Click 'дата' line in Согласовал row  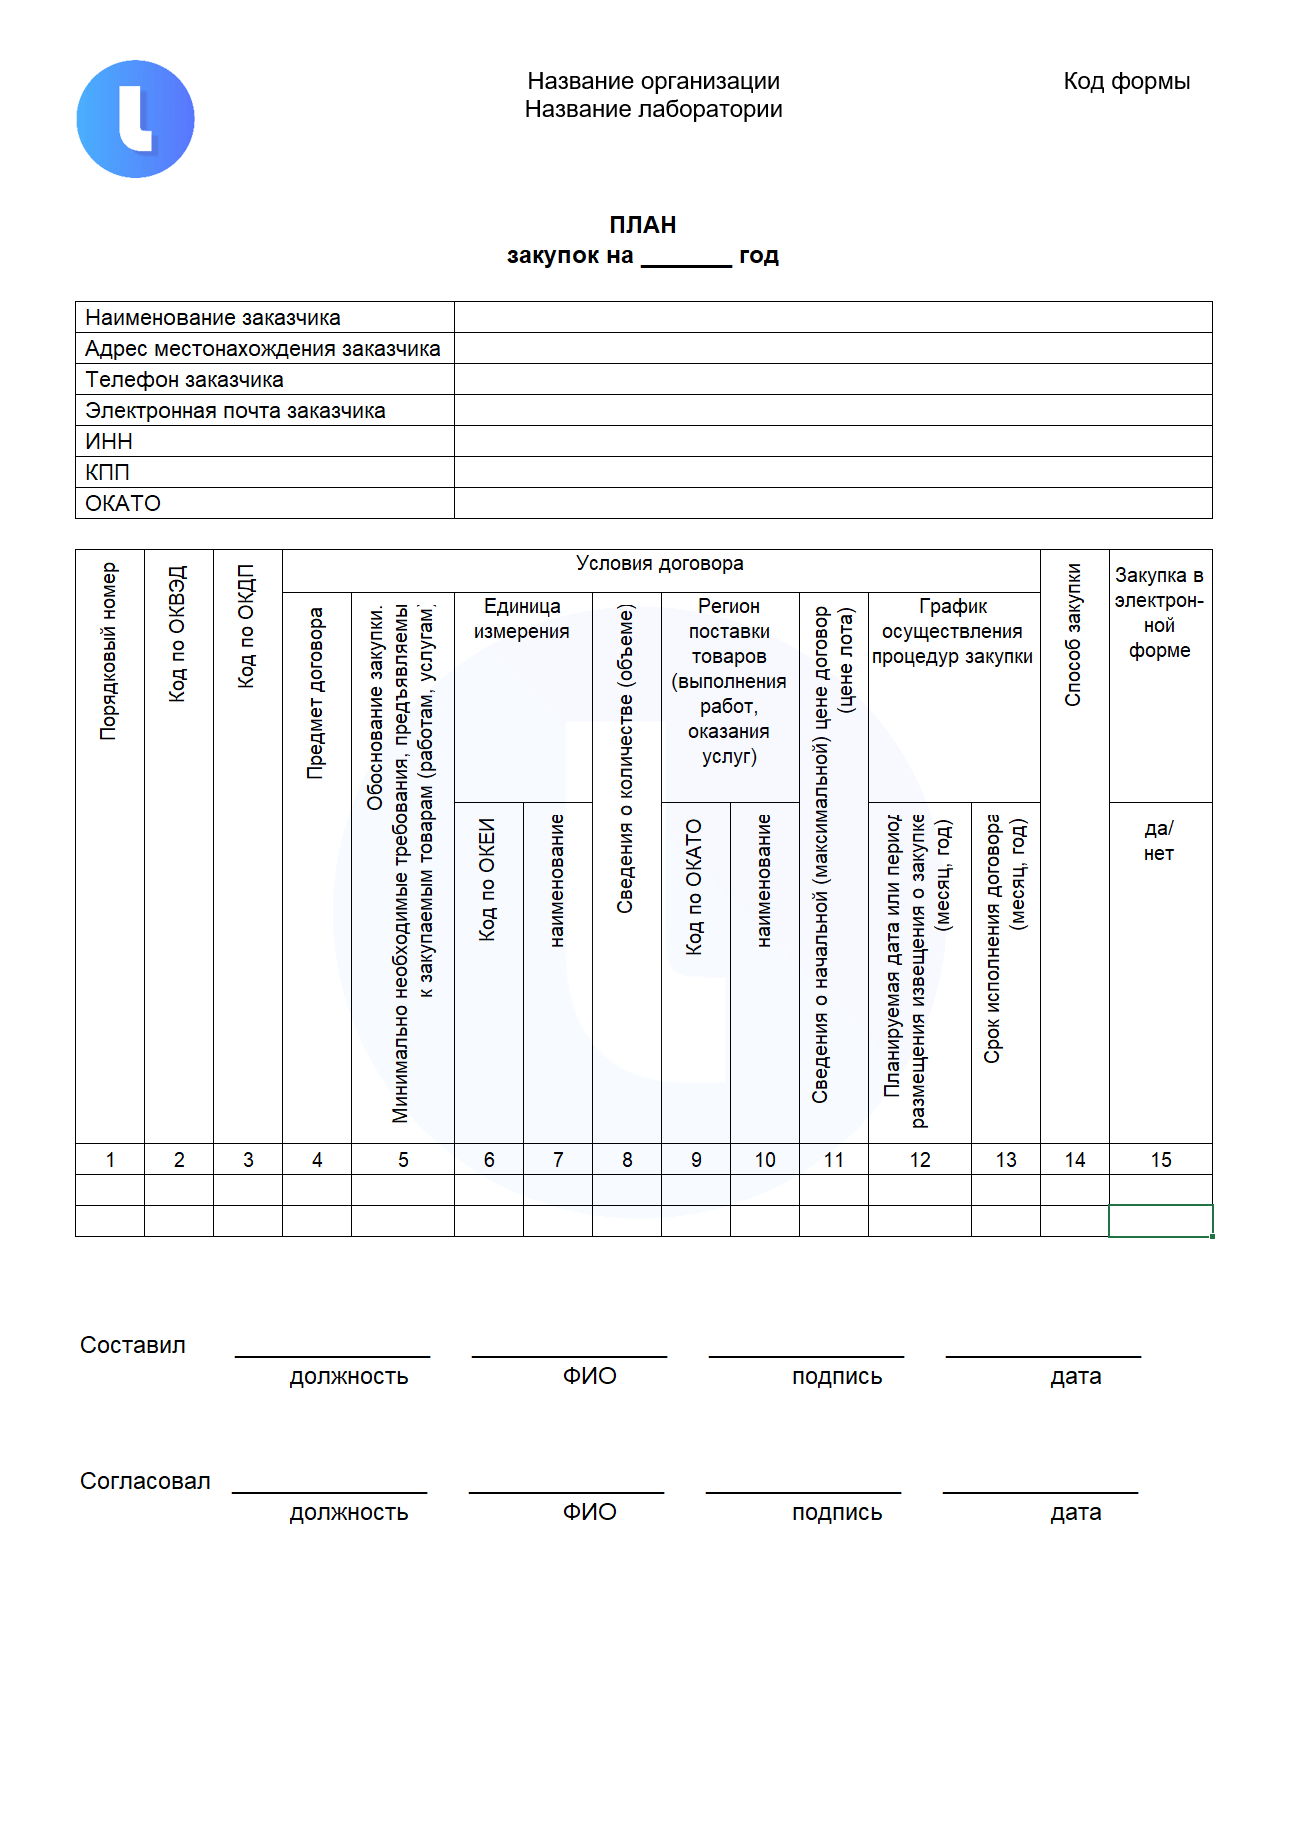[x=1040, y=1493]
